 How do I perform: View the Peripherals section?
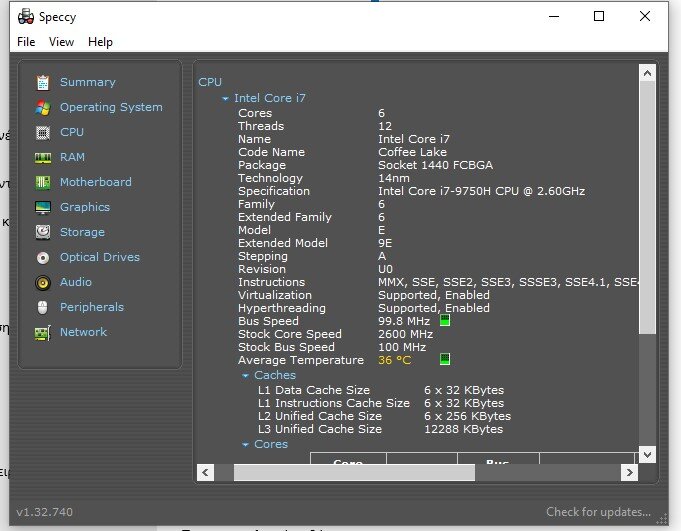coord(92,307)
